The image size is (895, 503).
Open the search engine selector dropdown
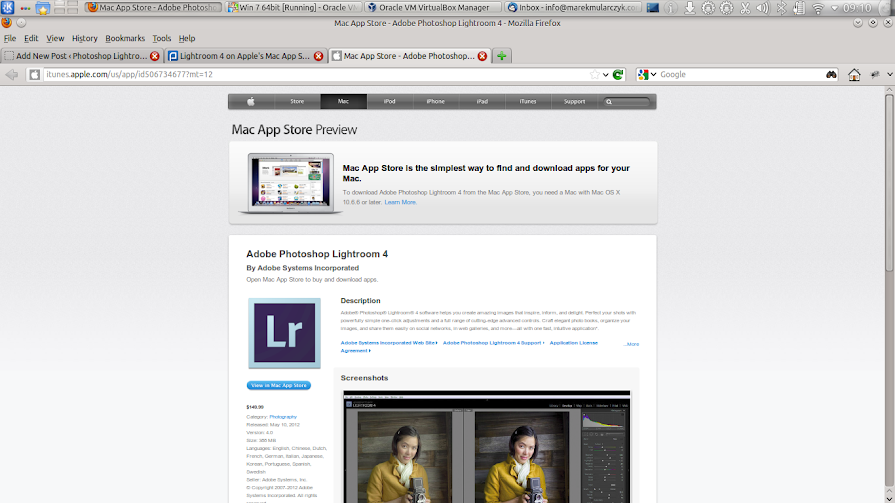647,75
